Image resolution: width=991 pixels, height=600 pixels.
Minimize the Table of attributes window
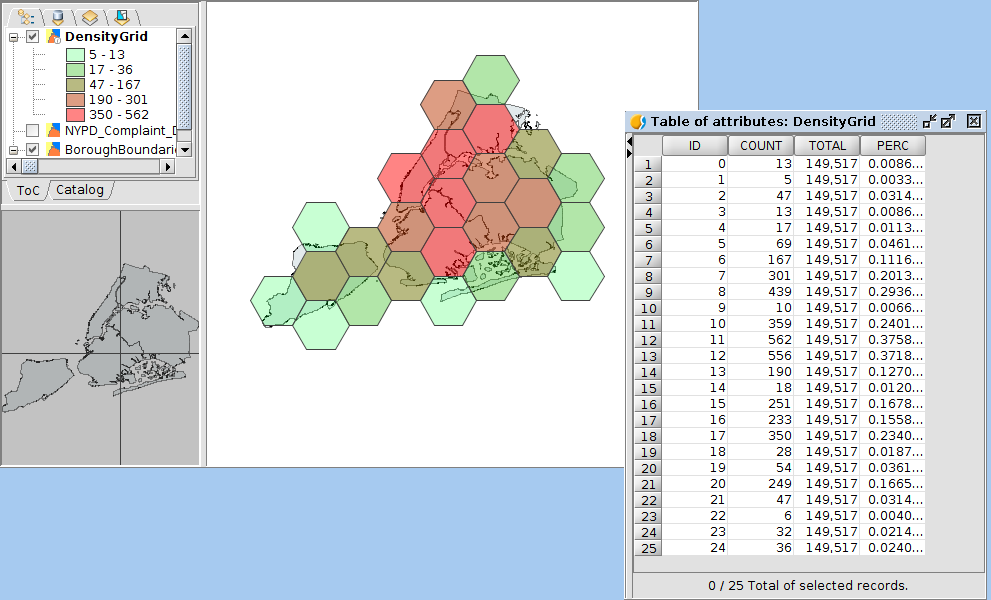coord(929,121)
